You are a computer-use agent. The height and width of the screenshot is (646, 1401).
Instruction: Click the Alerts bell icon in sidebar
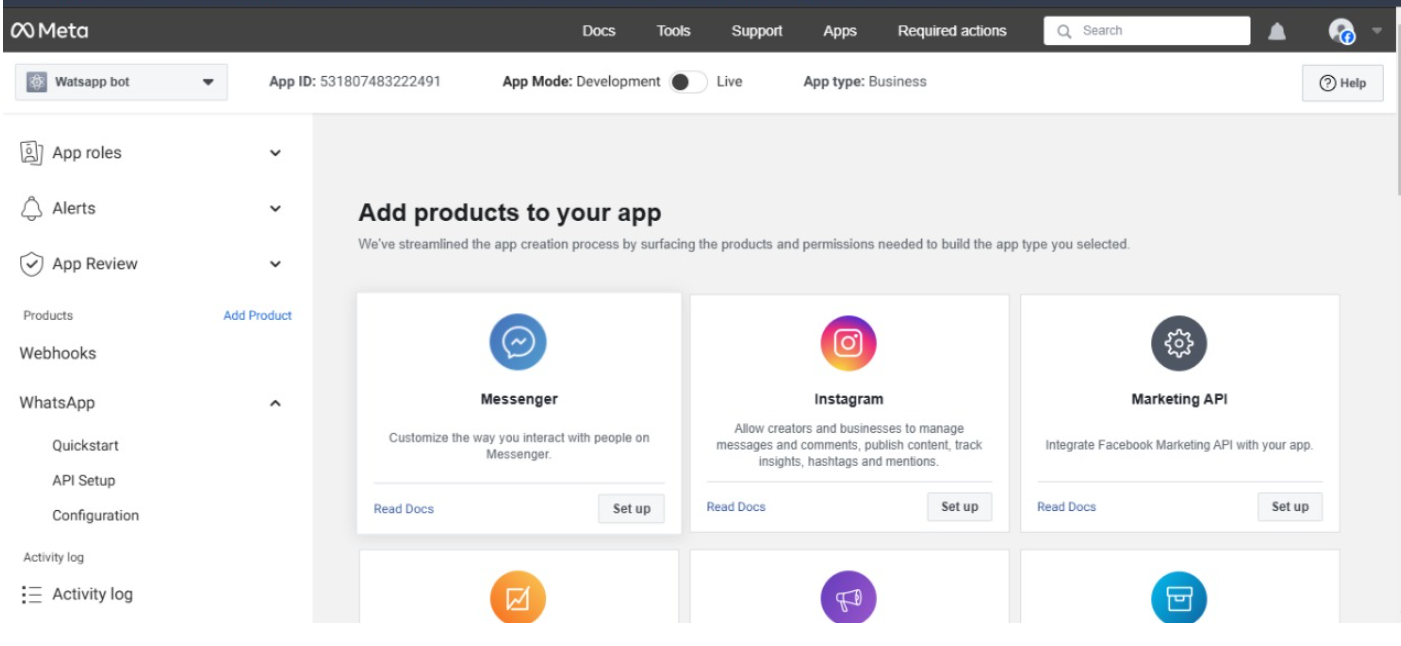tap(31, 207)
